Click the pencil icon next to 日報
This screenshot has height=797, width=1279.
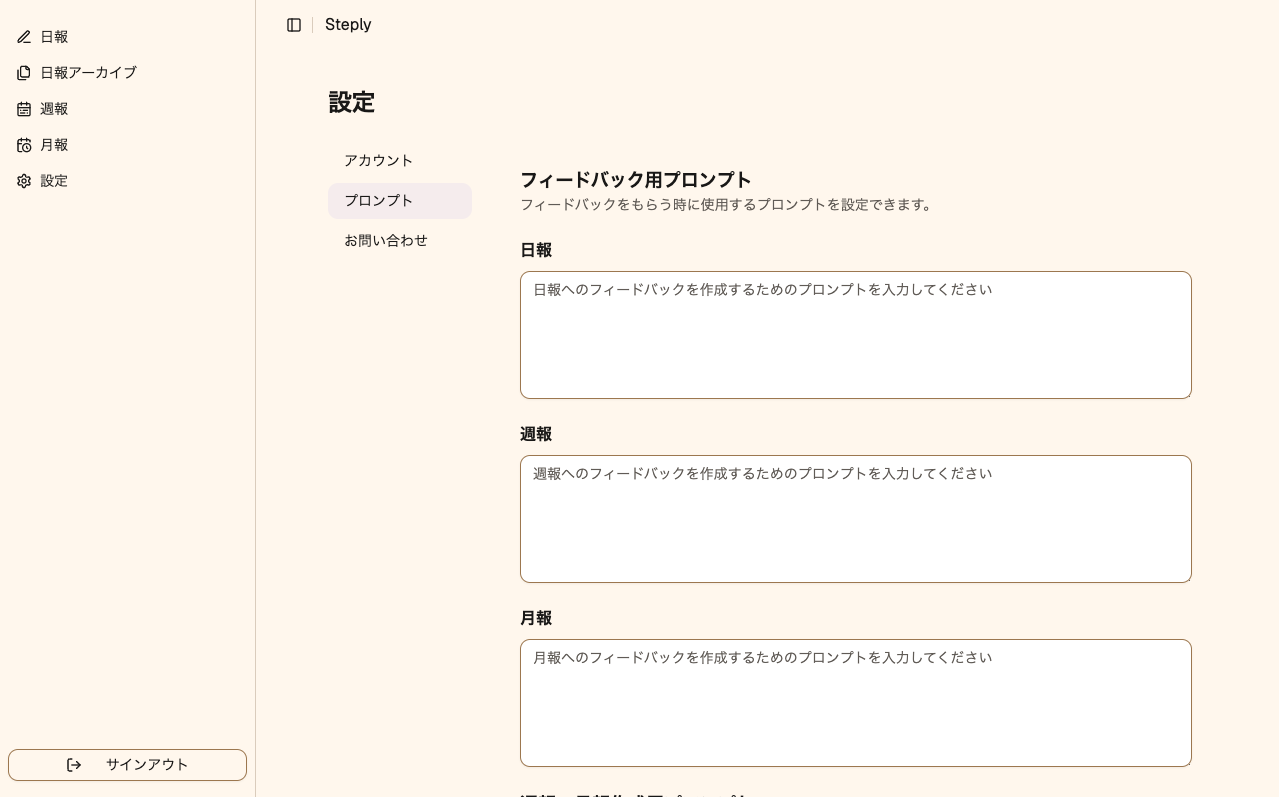[x=24, y=37]
